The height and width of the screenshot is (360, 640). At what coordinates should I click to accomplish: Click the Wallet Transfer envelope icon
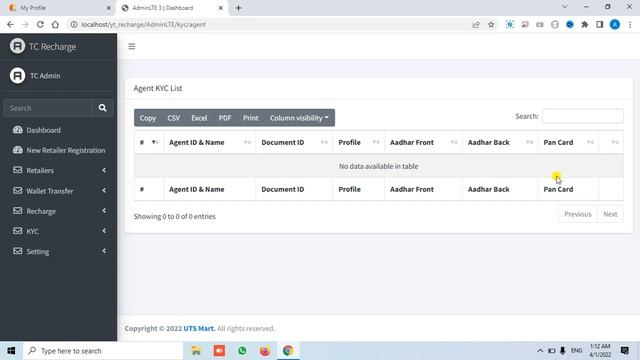point(18,191)
